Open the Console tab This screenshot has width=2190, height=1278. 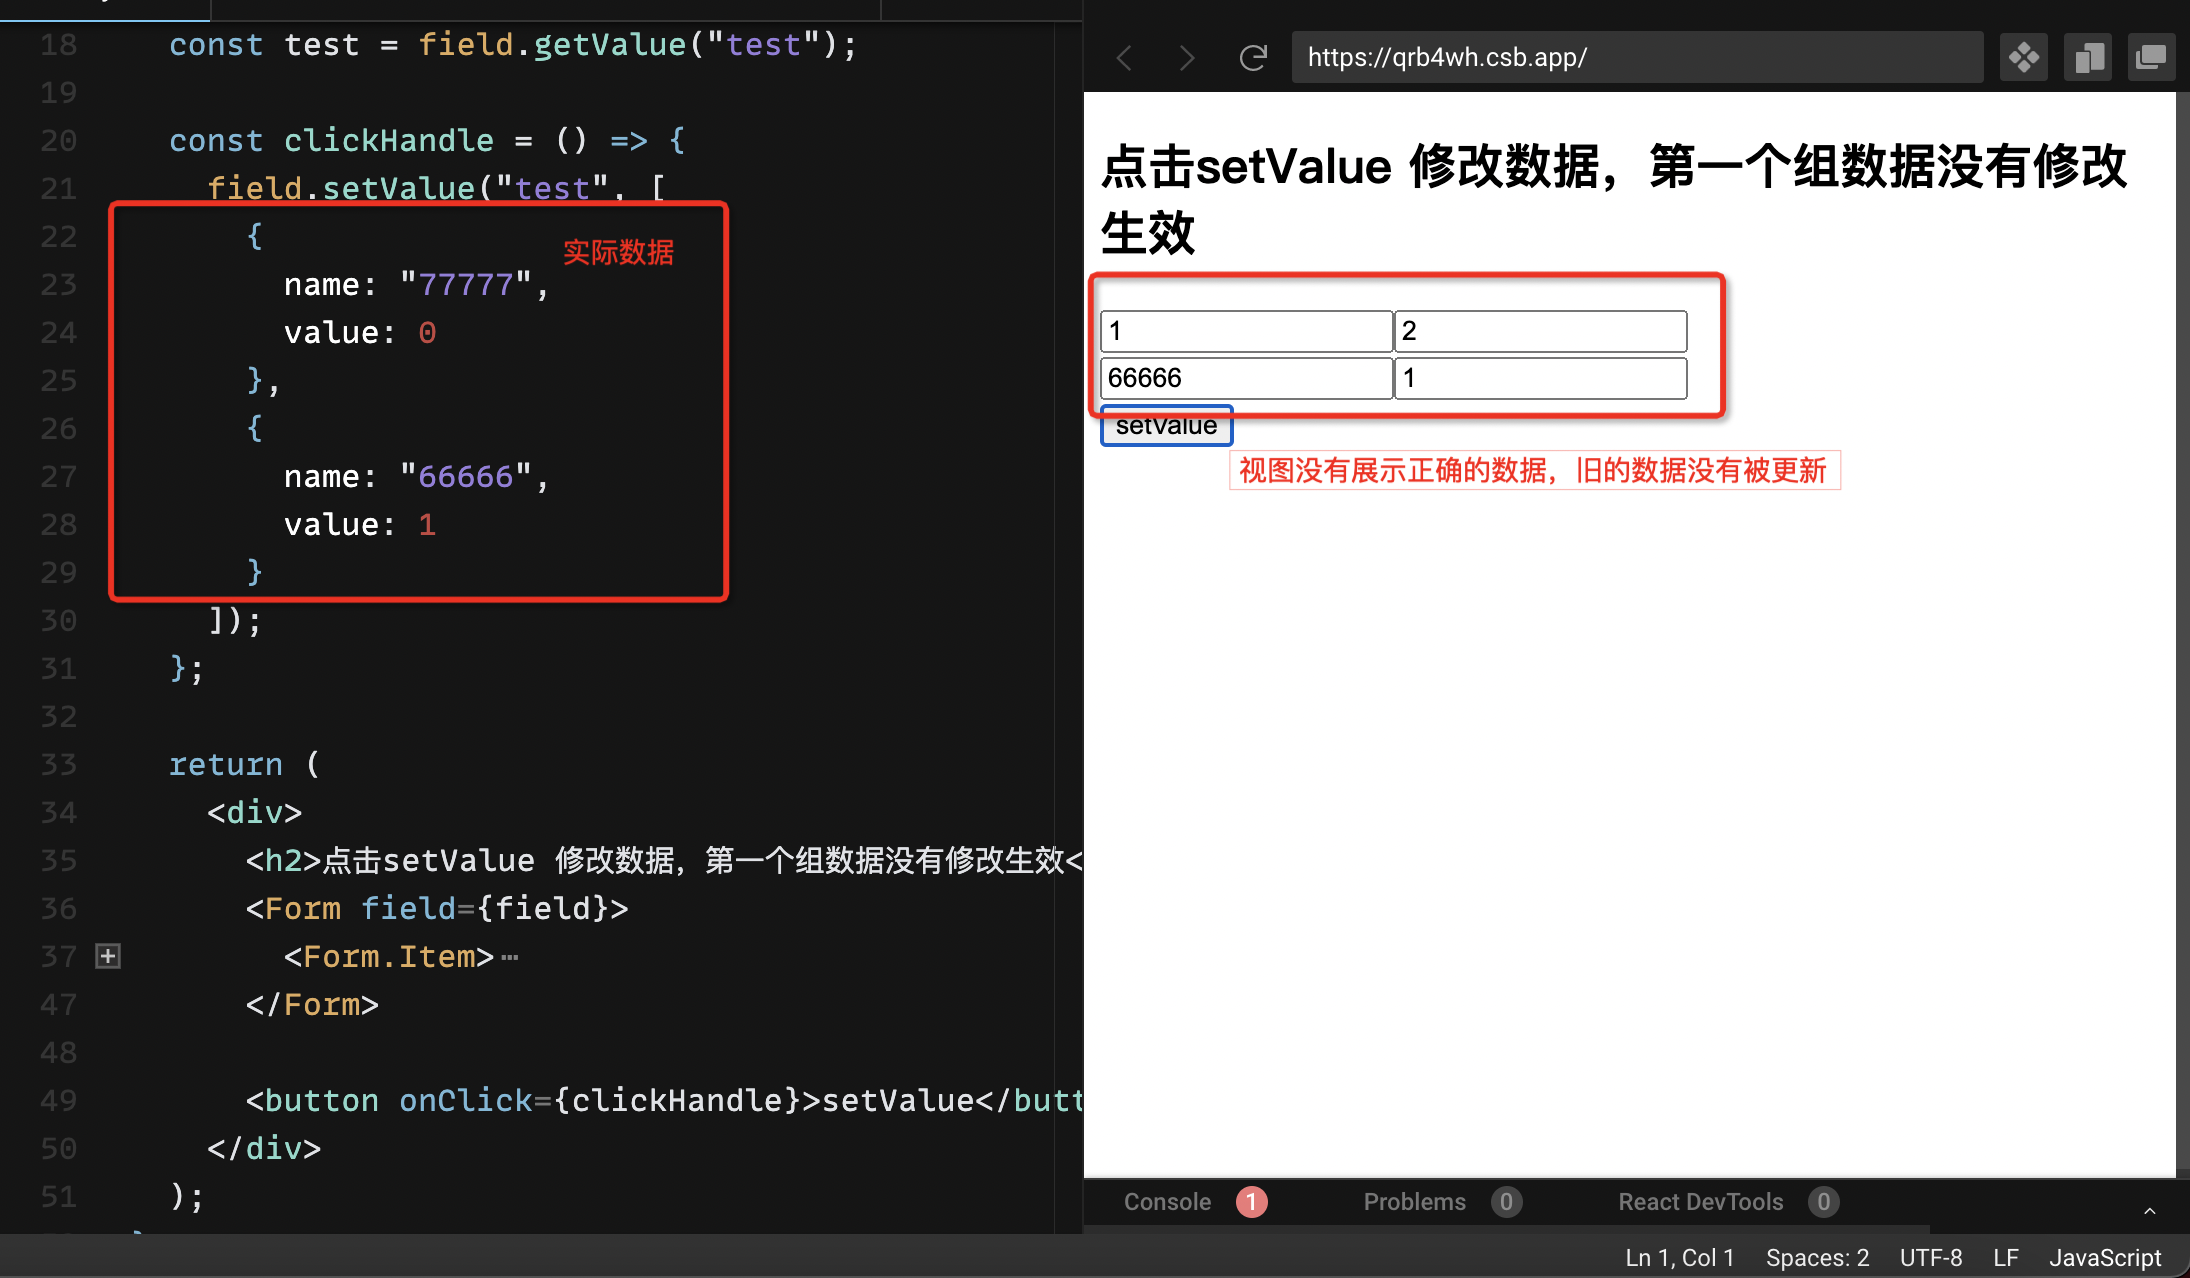(1167, 1202)
